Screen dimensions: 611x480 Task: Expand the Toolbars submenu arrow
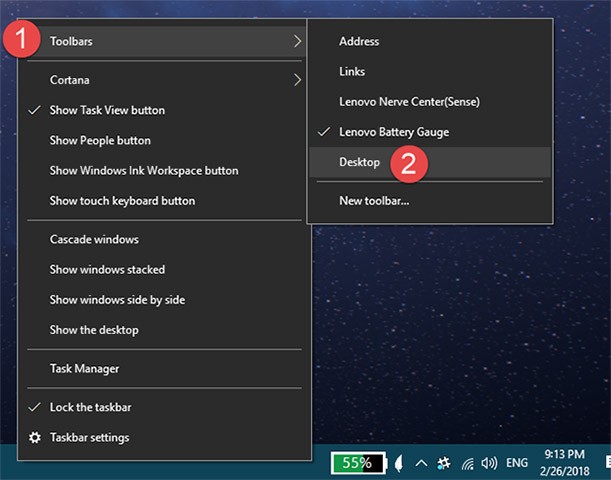click(297, 41)
